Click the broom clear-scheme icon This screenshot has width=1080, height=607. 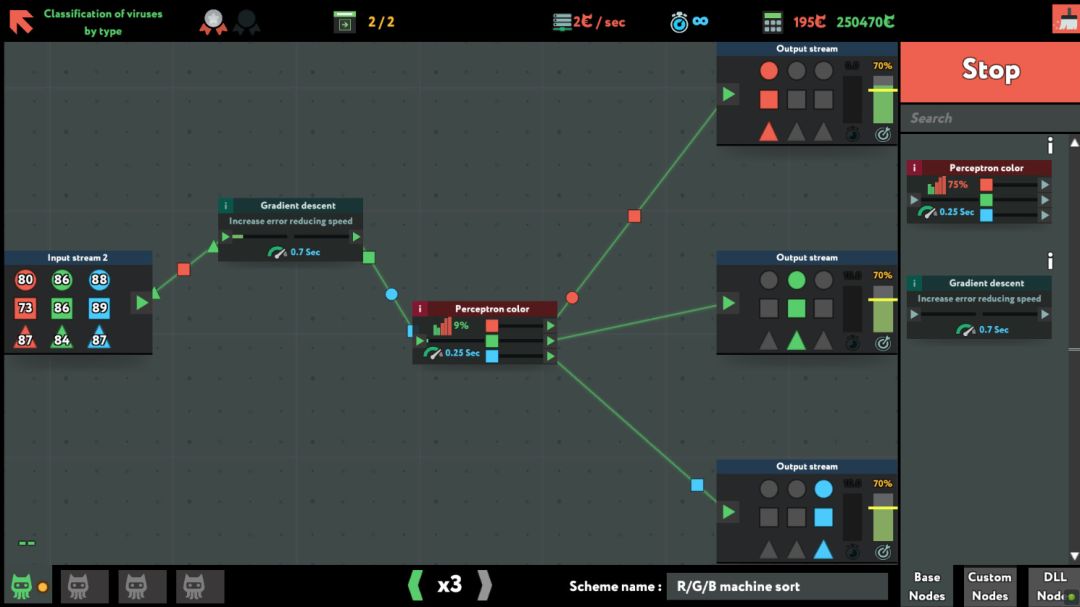click(x=1066, y=19)
